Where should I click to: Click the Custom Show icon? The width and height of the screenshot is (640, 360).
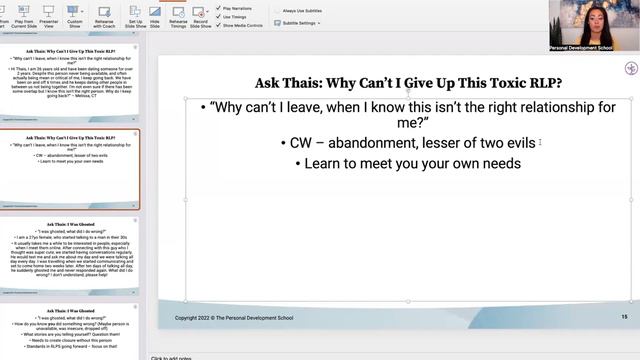pos(73,11)
